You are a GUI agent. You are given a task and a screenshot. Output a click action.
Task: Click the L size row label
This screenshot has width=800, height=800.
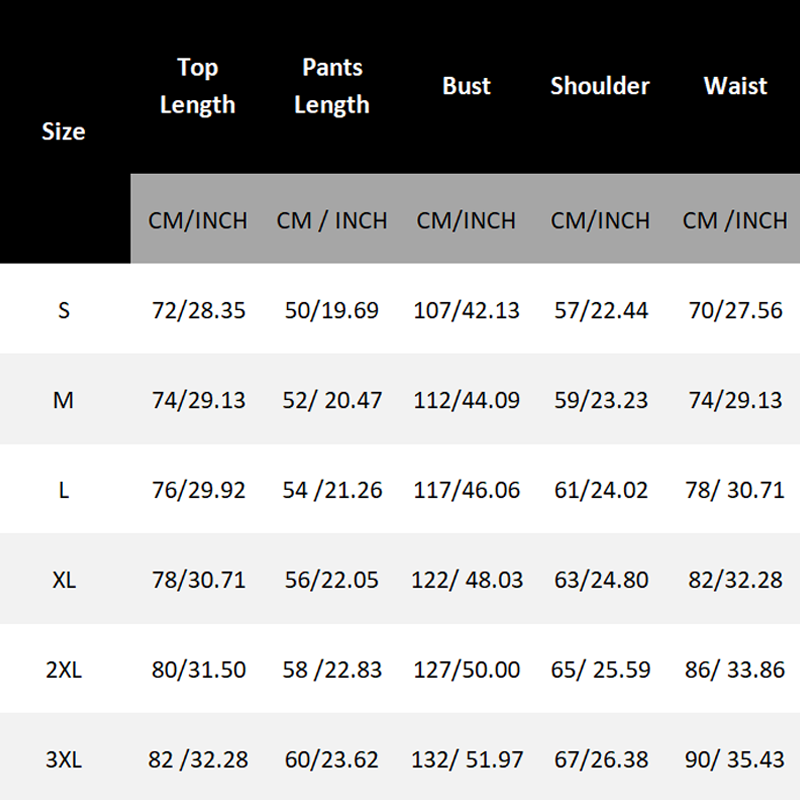pos(64,491)
